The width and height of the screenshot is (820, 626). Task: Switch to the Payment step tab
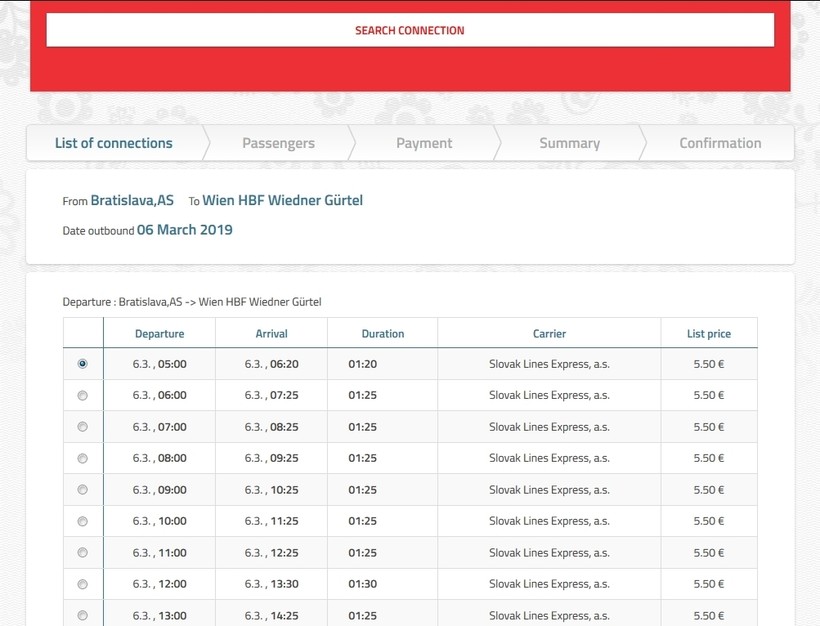[x=424, y=143]
